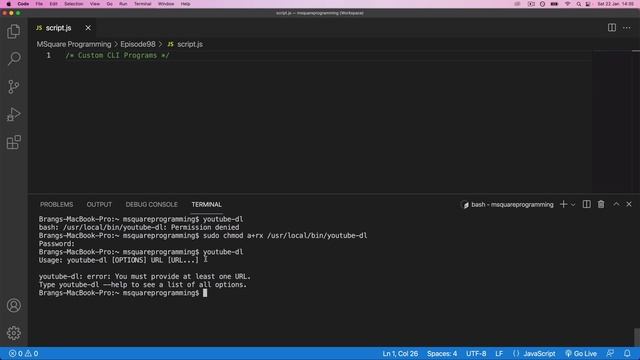Open the Go menu
Viewport: 640px width, 360px height.
point(109,4)
